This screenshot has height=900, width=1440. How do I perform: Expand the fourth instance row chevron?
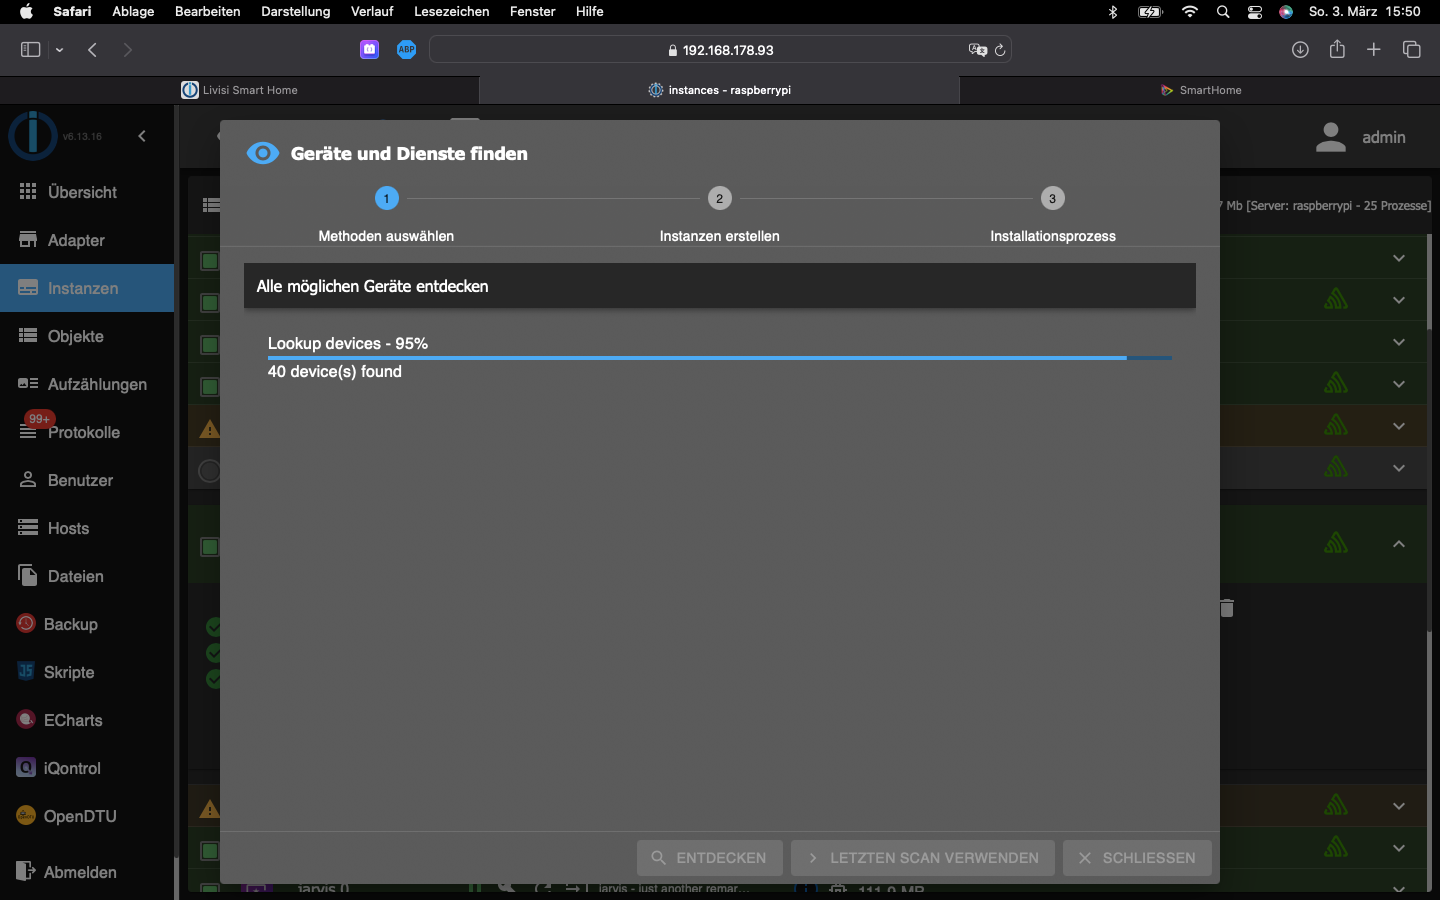click(1399, 384)
